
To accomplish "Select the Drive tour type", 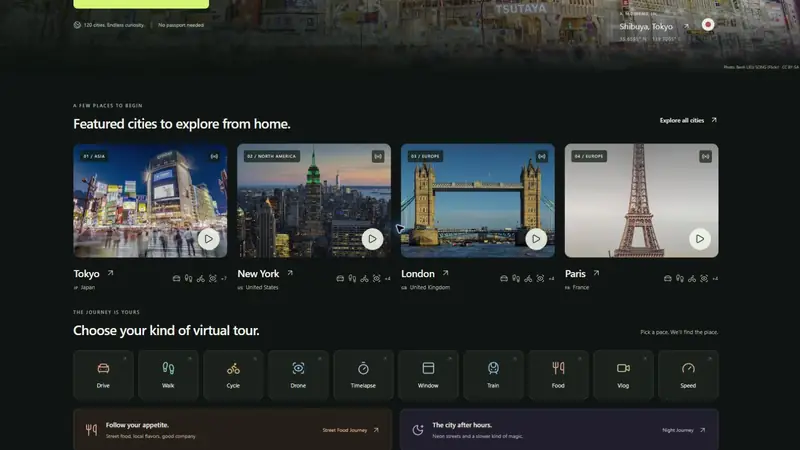I will tap(103, 374).
